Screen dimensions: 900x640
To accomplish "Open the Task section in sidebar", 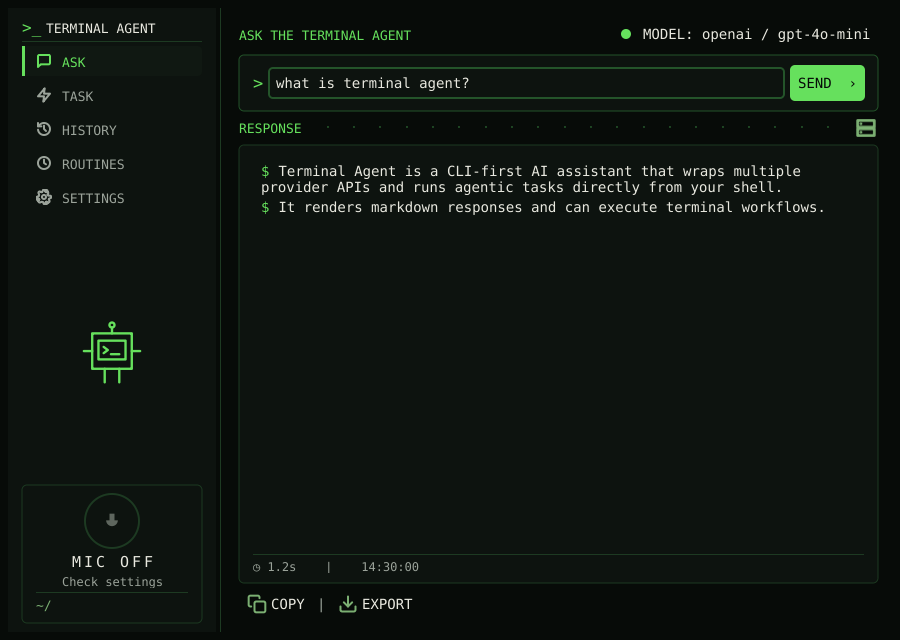I will point(112,96).
